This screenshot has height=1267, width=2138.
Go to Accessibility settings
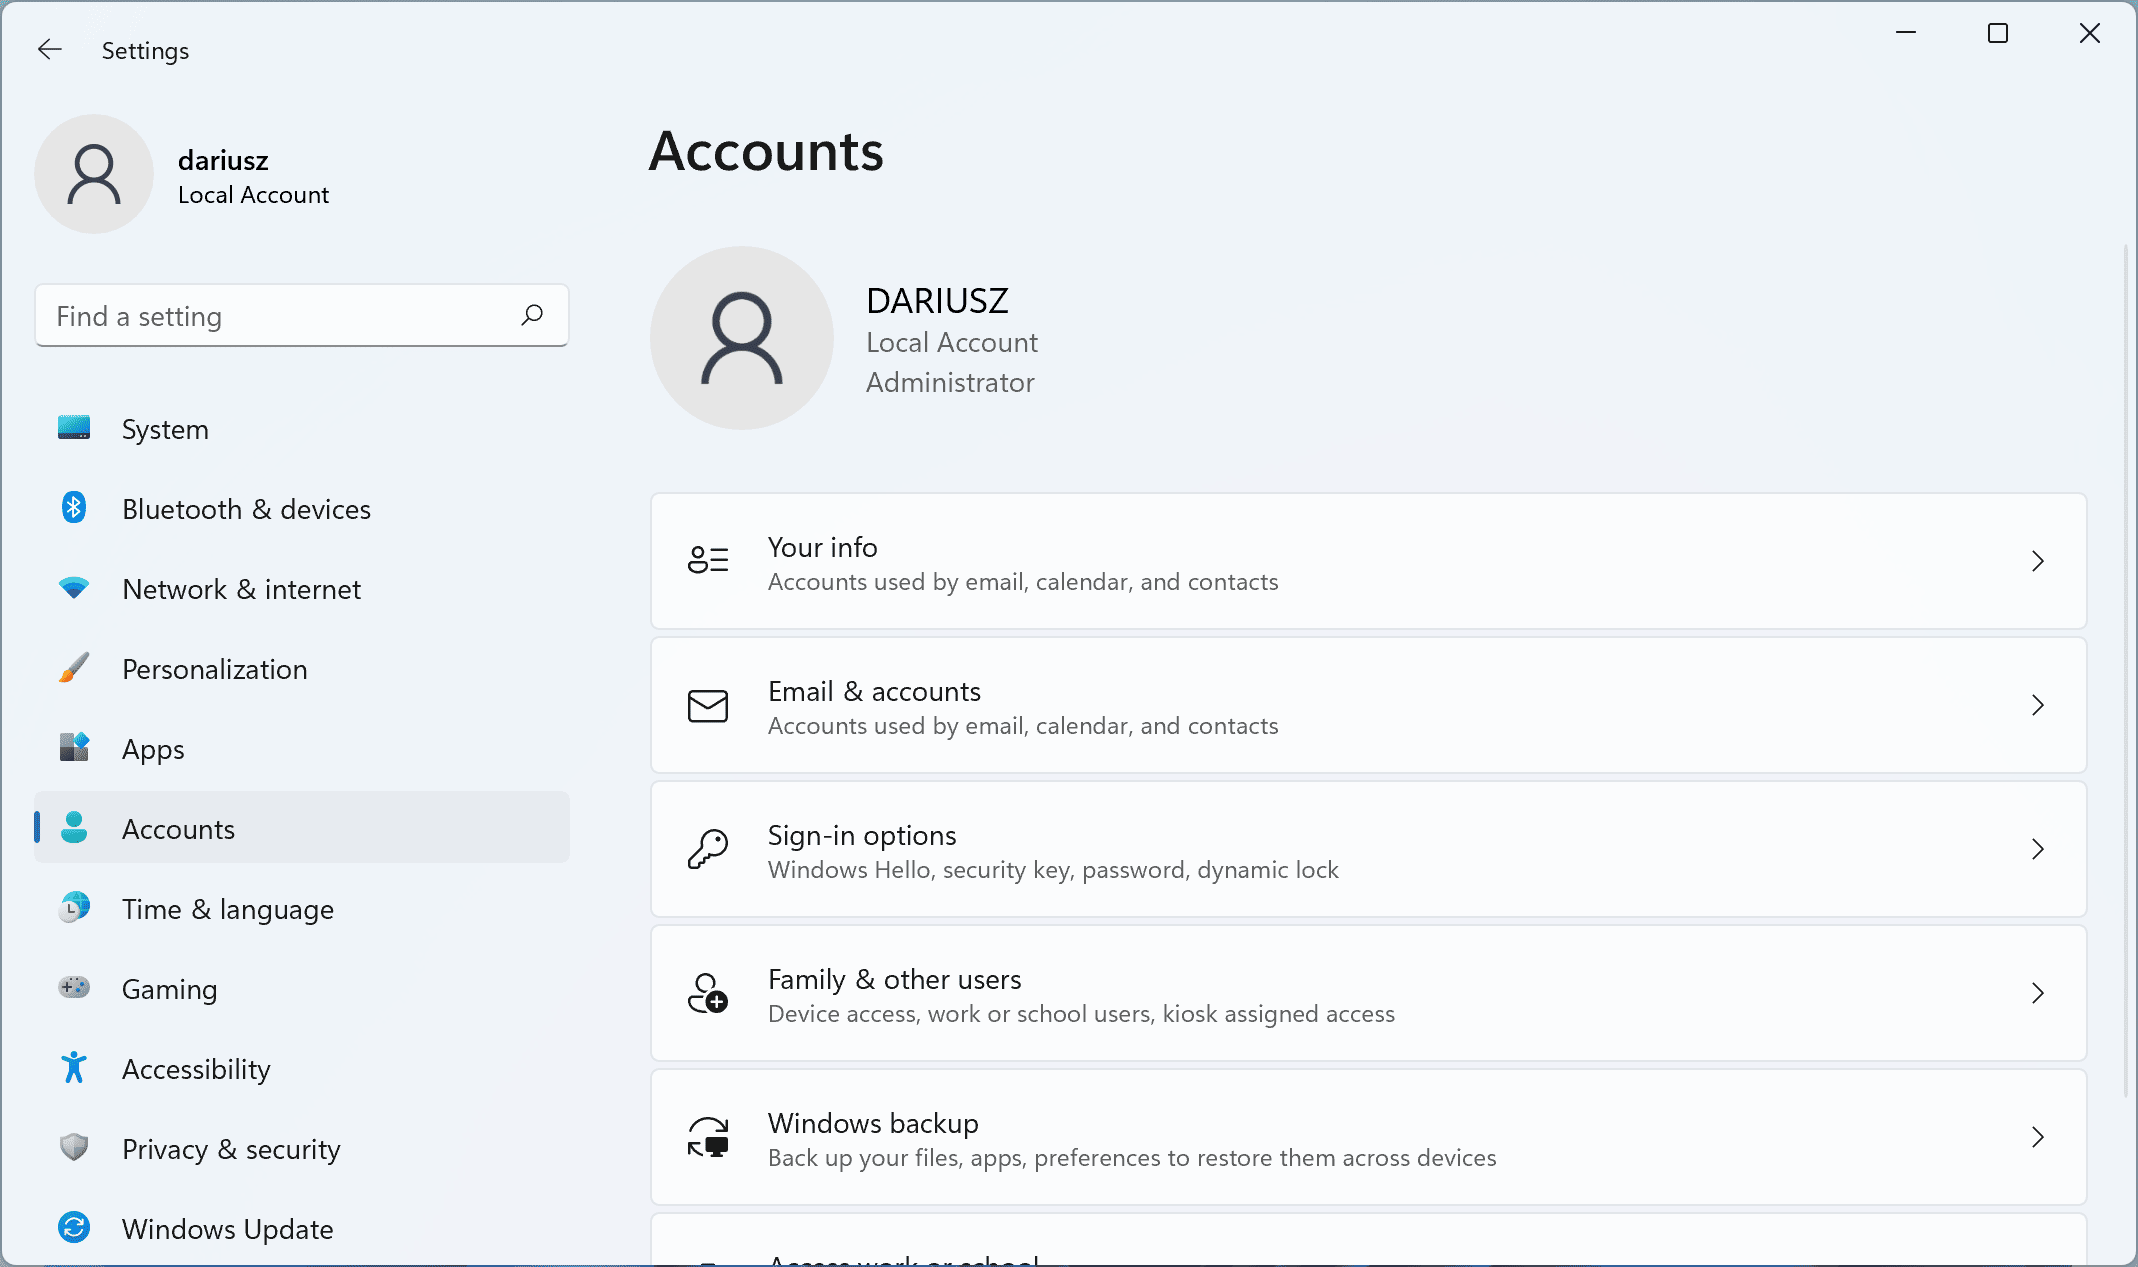click(x=302, y=1068)
